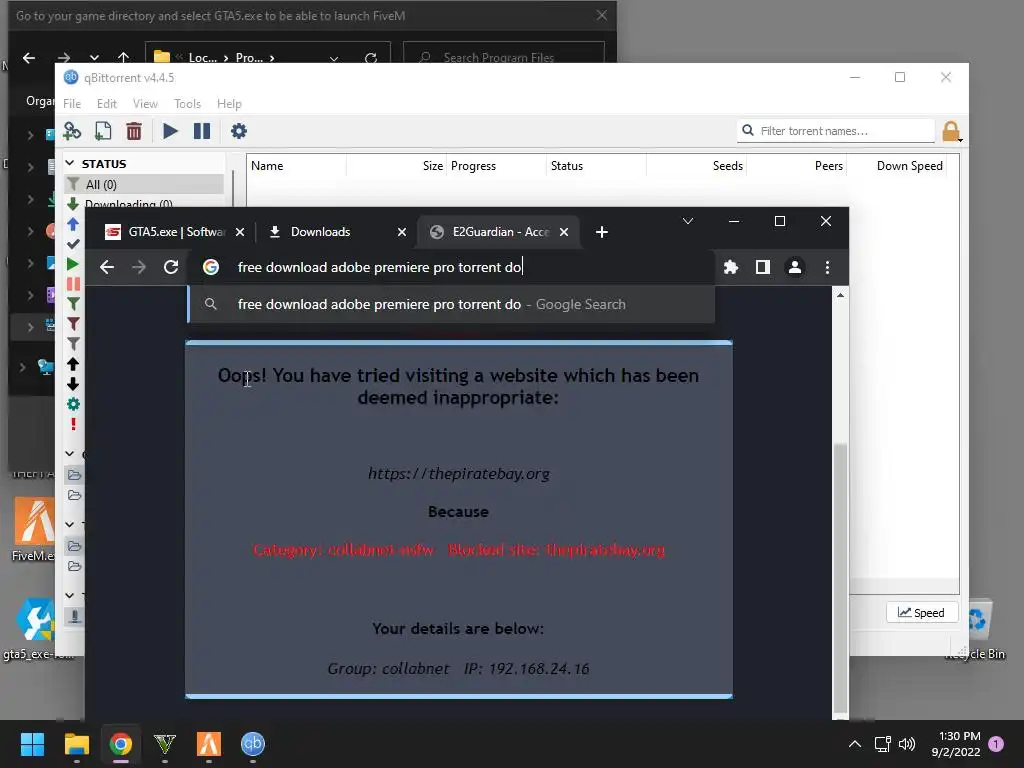This screenshot has height=768, width=1024.
Task: Sort torrents by Progress column header
Action: [496, 166]
